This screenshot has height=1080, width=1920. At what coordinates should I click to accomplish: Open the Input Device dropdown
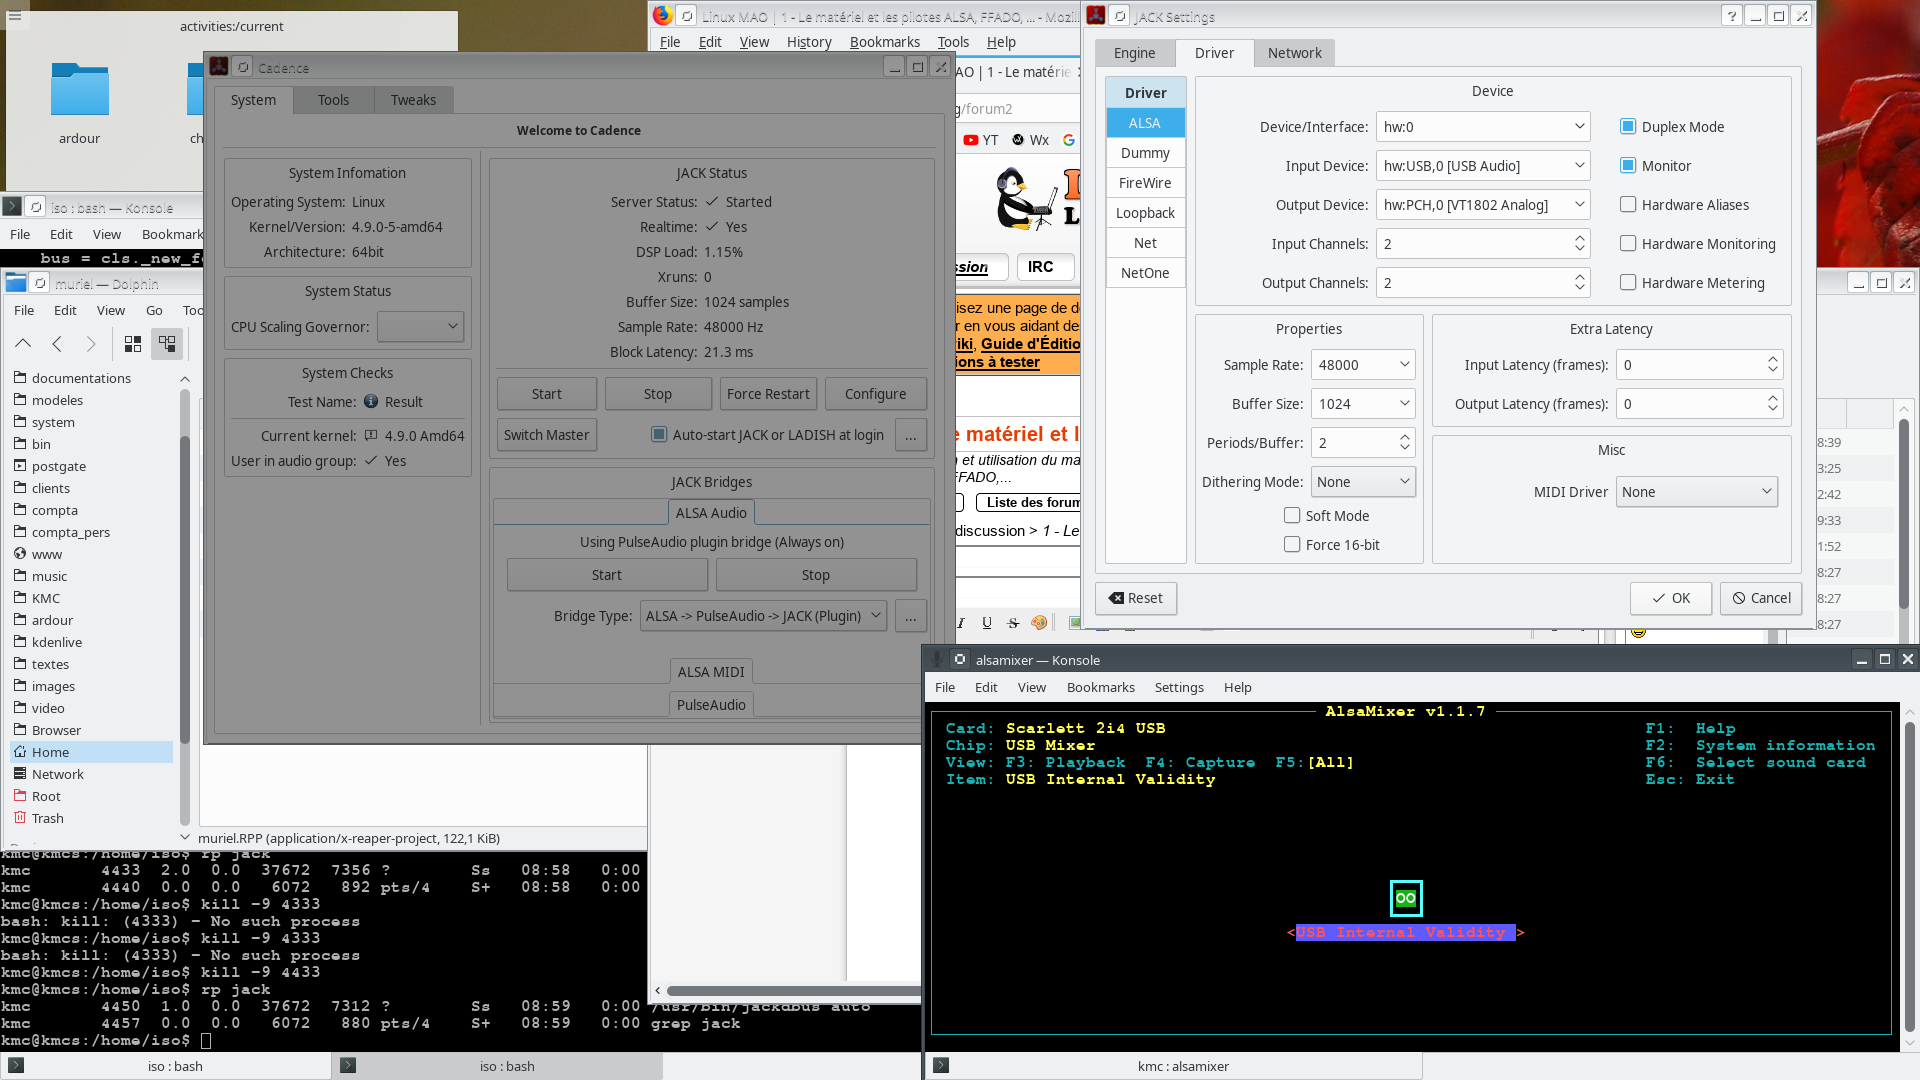pyautogui.click(x=1483, y=166)
